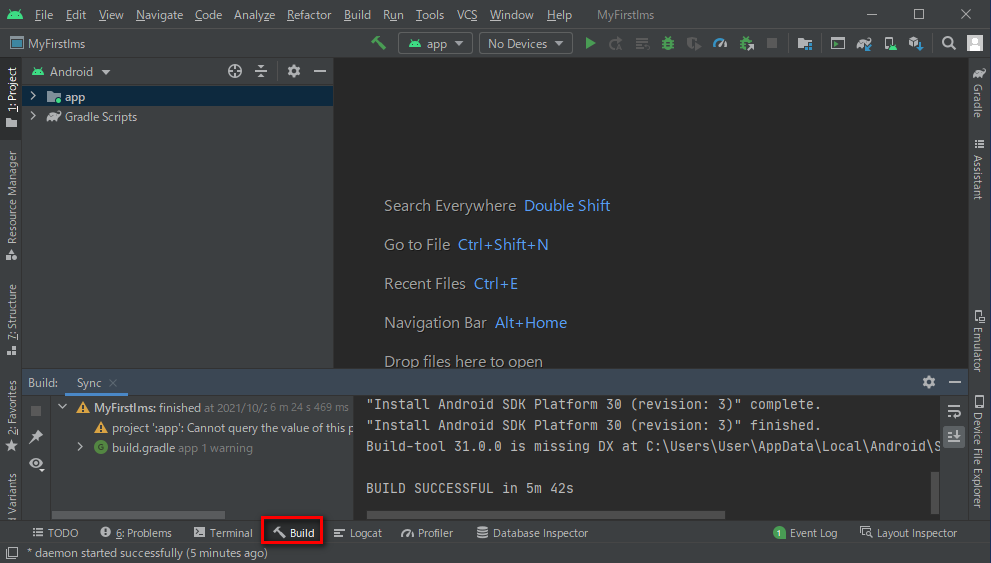Expand the Gradle Scripts node

[x=33, y=116]
